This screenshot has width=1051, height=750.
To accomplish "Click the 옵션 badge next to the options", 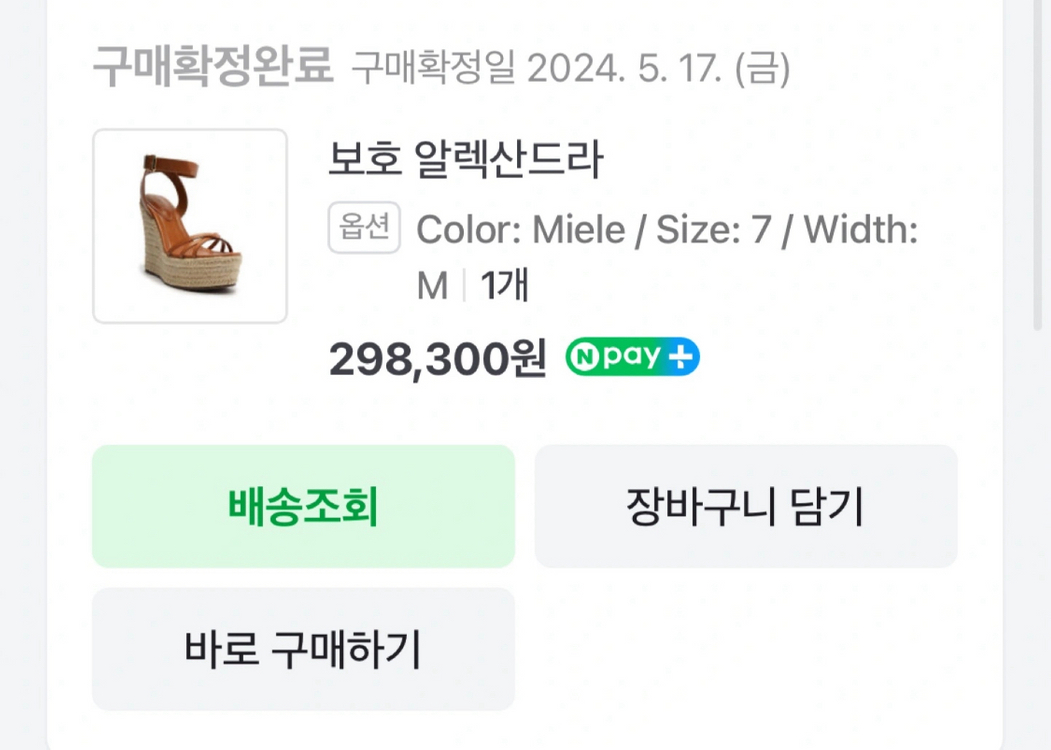I will click(x=364, y=229).
